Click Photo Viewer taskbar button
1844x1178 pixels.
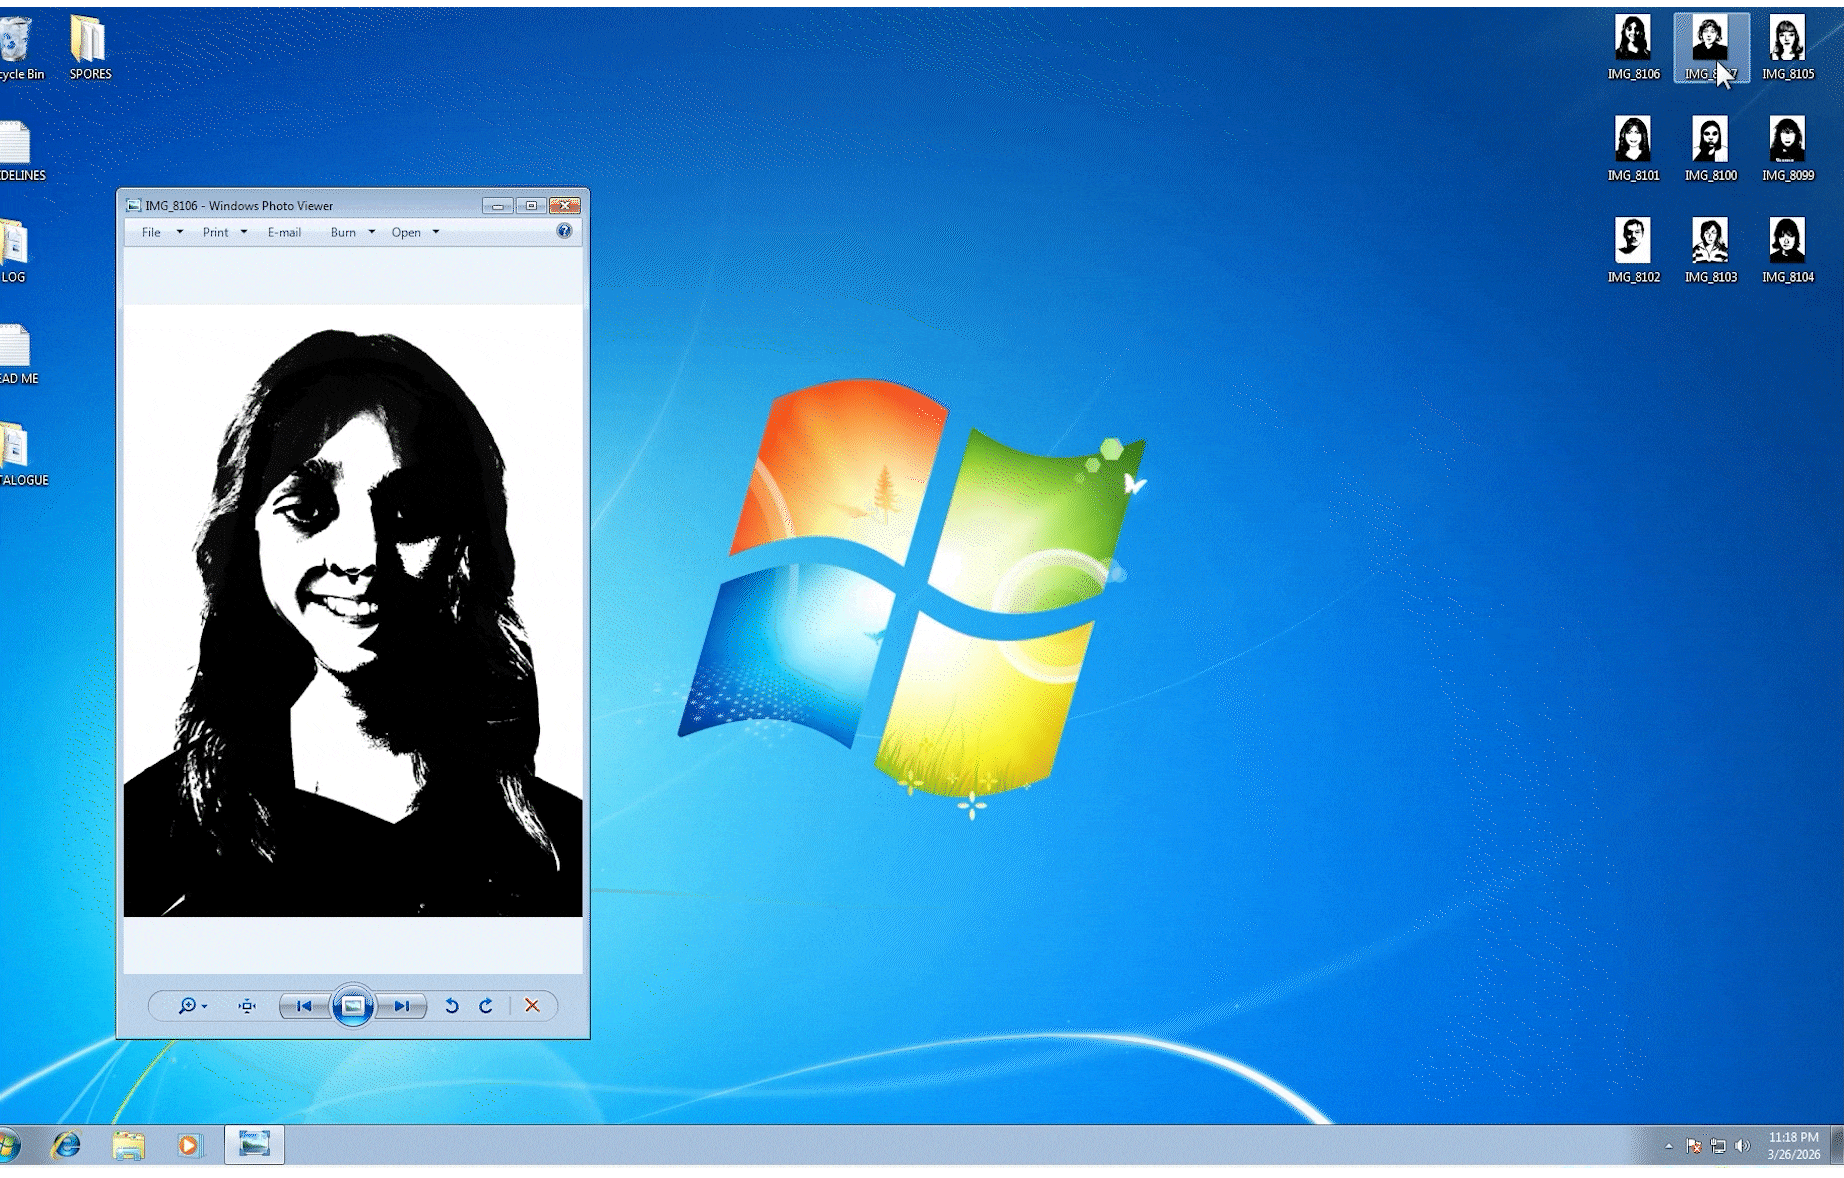tap(254, 1145)
